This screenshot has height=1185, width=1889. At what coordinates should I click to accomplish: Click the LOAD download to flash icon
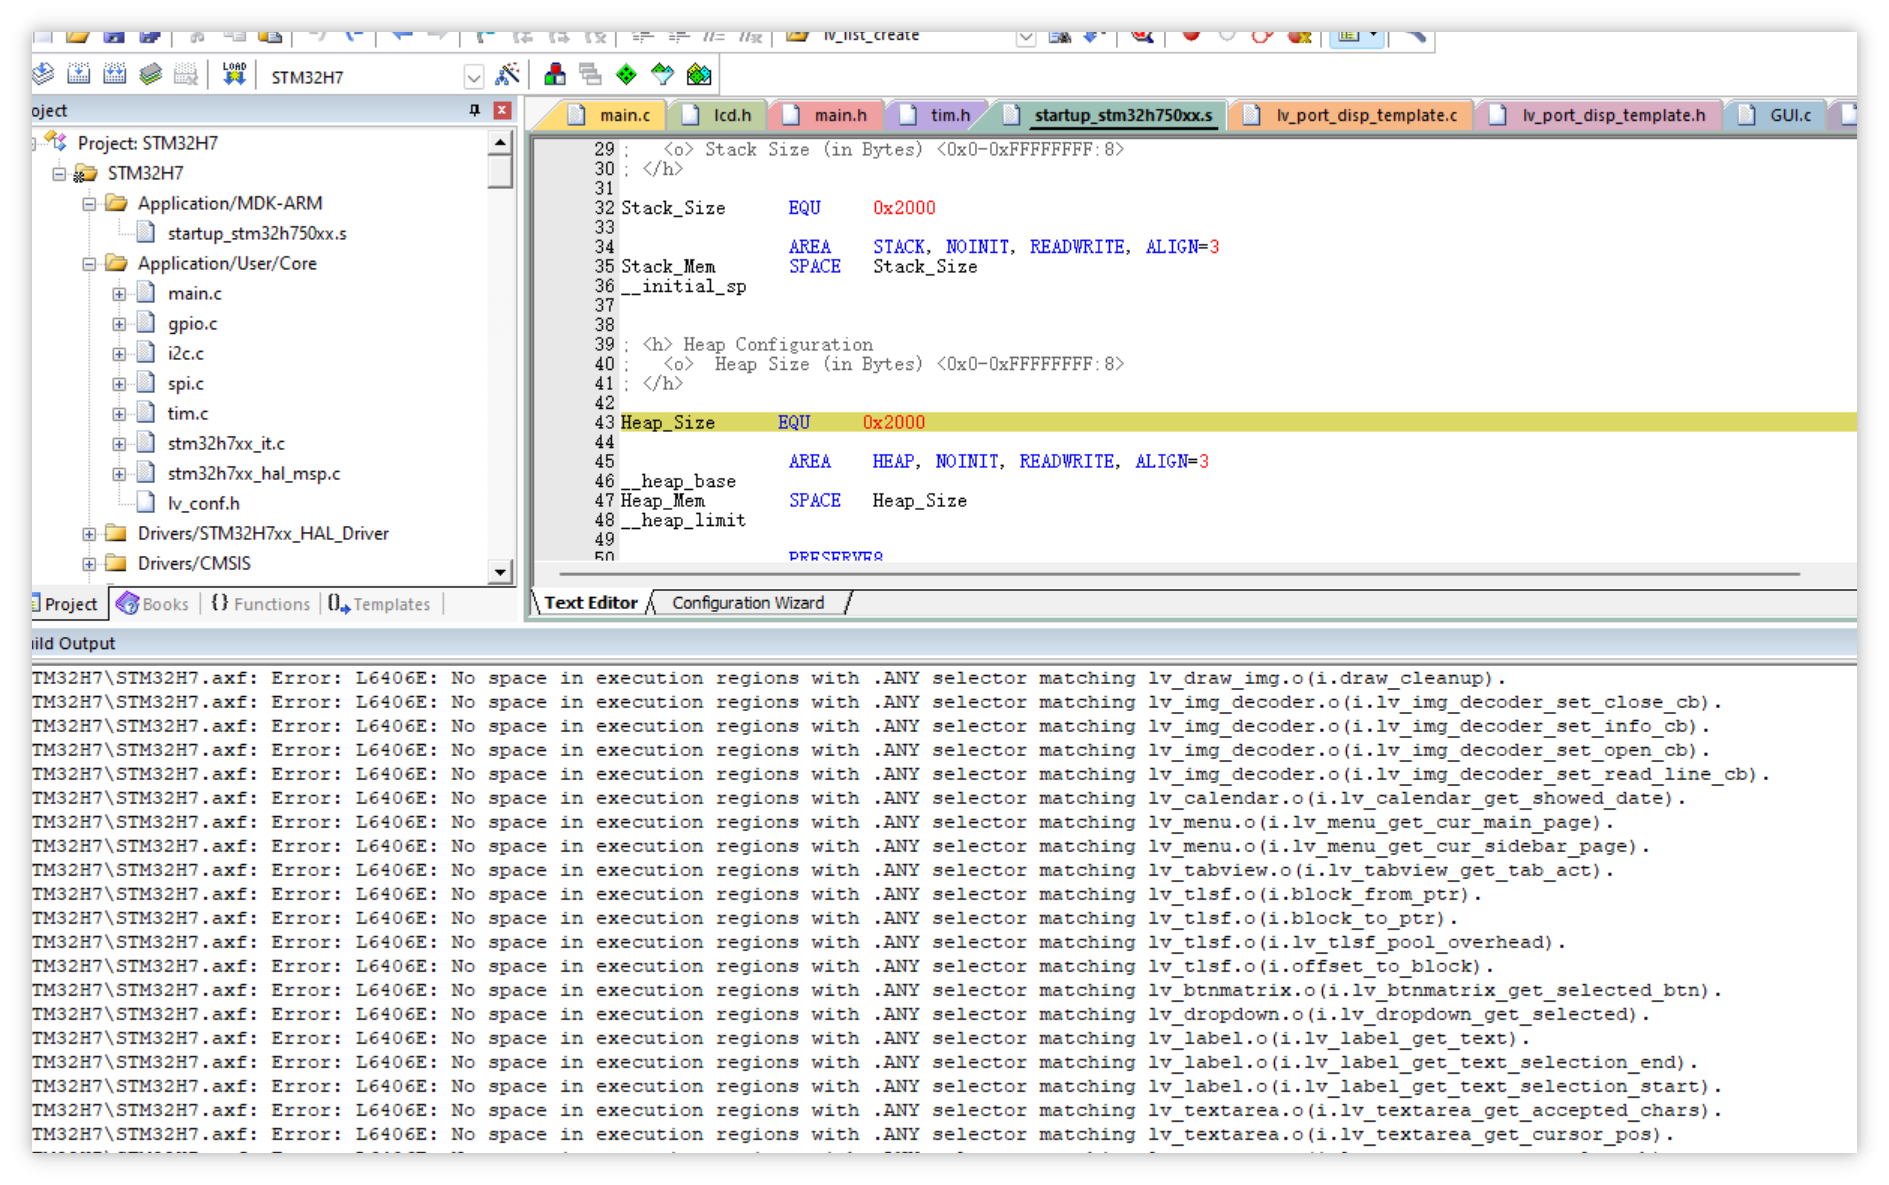point(234,74)
